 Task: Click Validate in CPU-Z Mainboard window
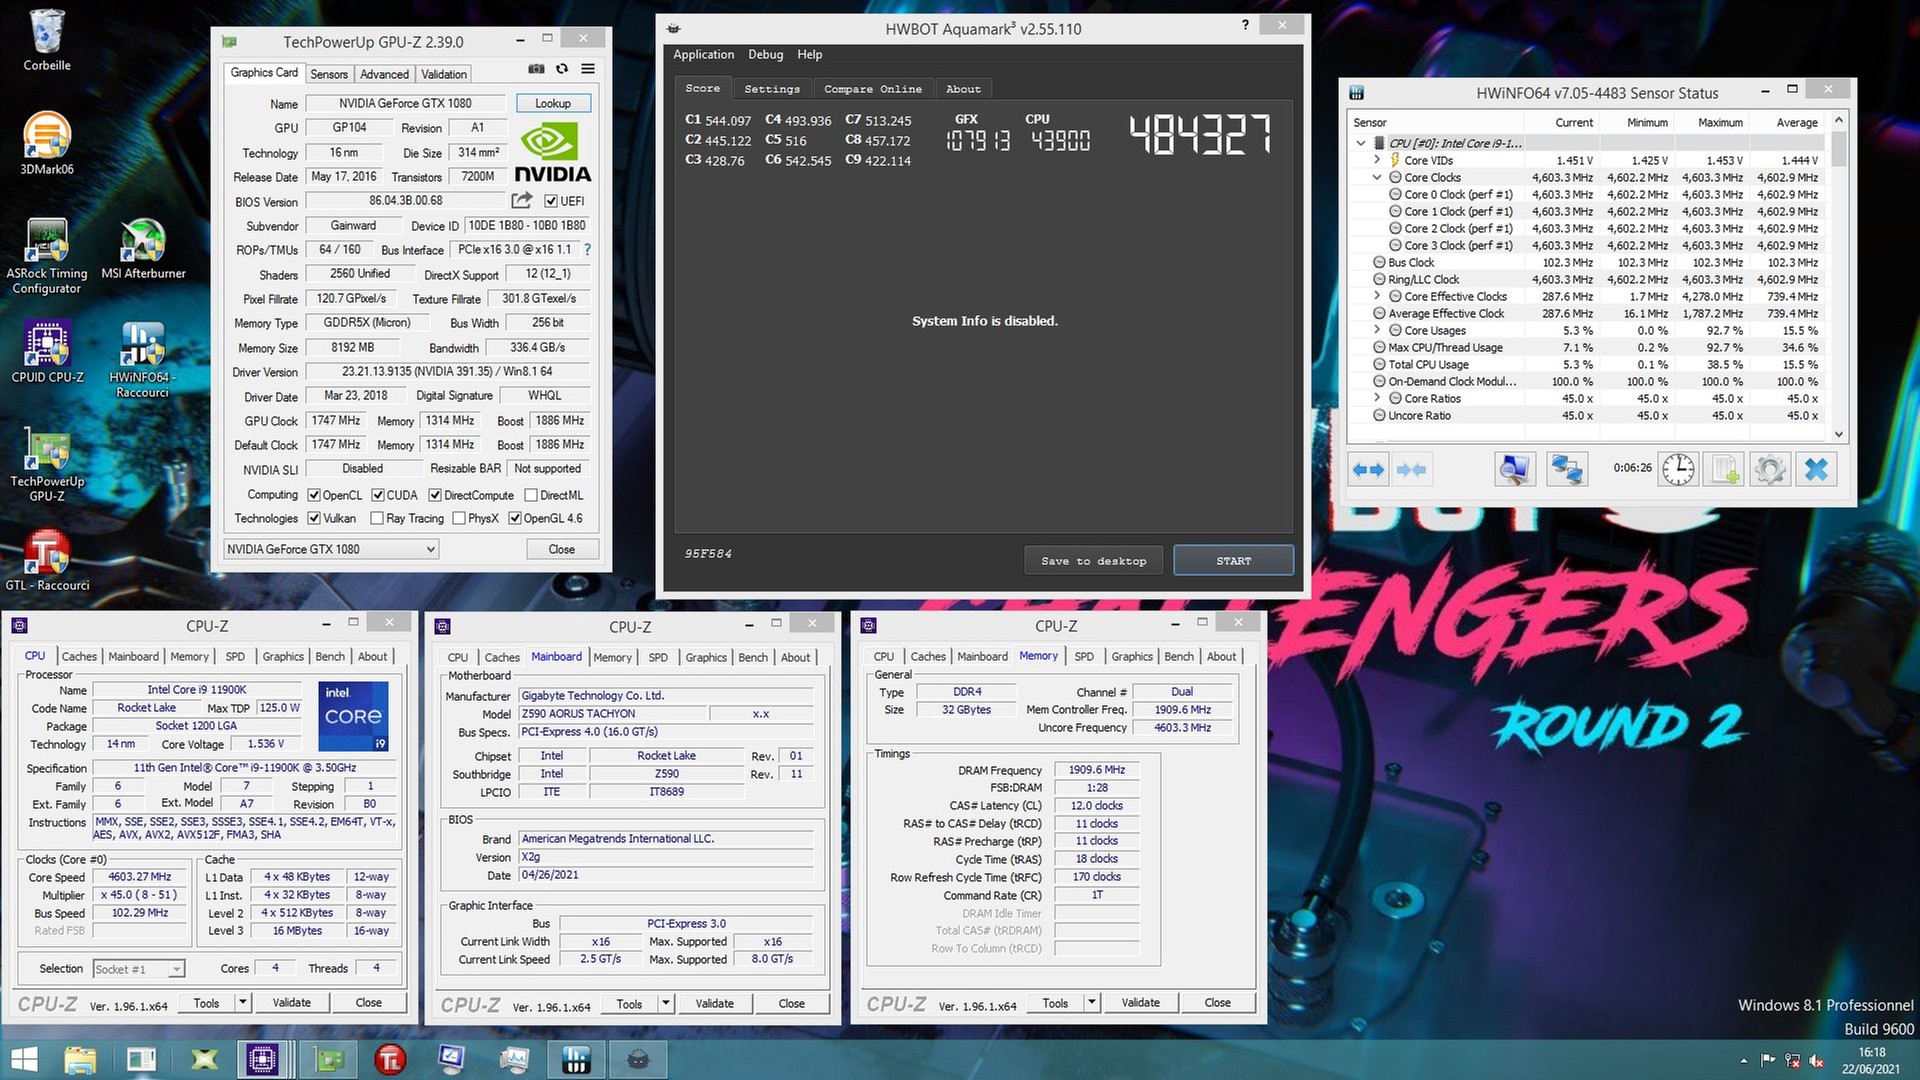pos(714,1003)
